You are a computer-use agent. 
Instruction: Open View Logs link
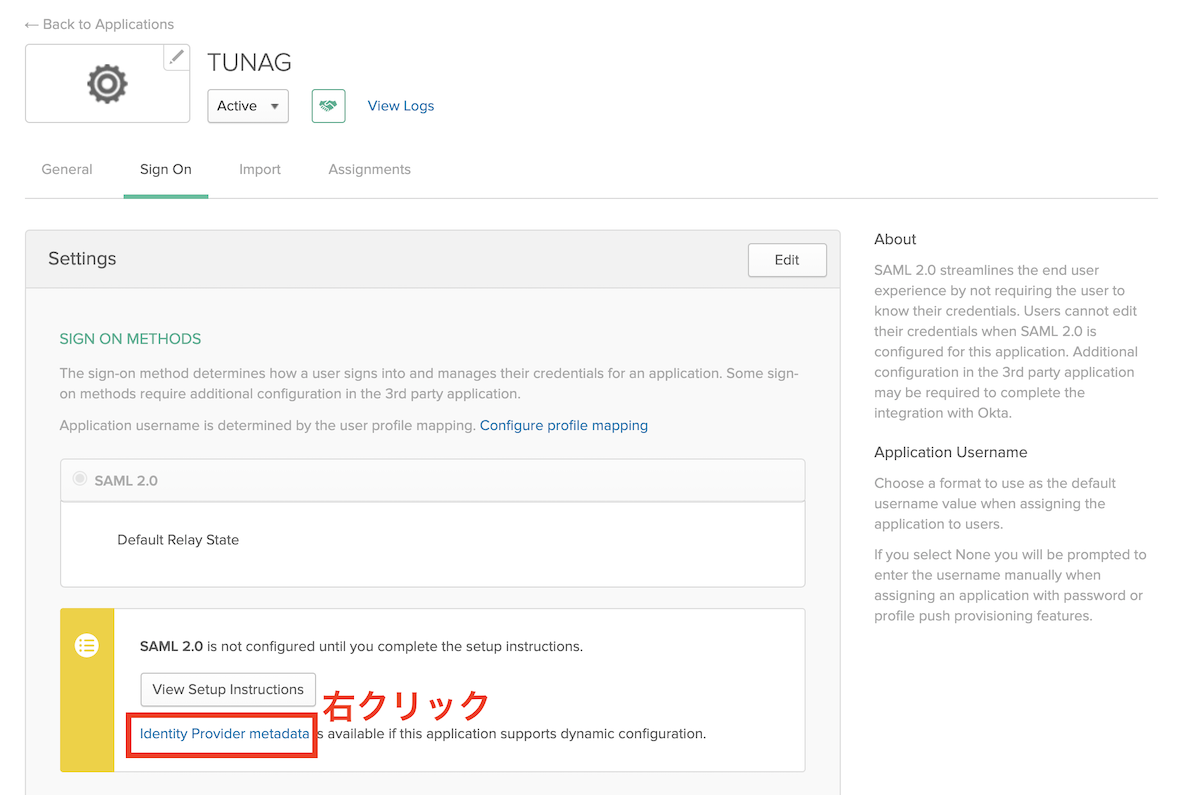[x=401, y=106]
